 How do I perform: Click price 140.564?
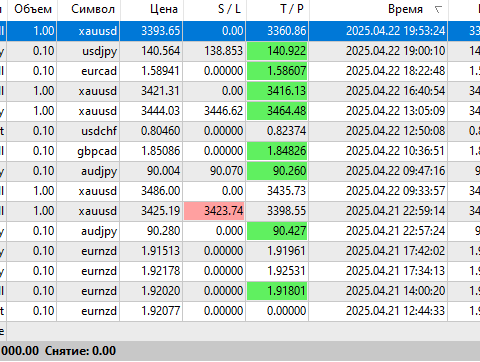[160, 51]
